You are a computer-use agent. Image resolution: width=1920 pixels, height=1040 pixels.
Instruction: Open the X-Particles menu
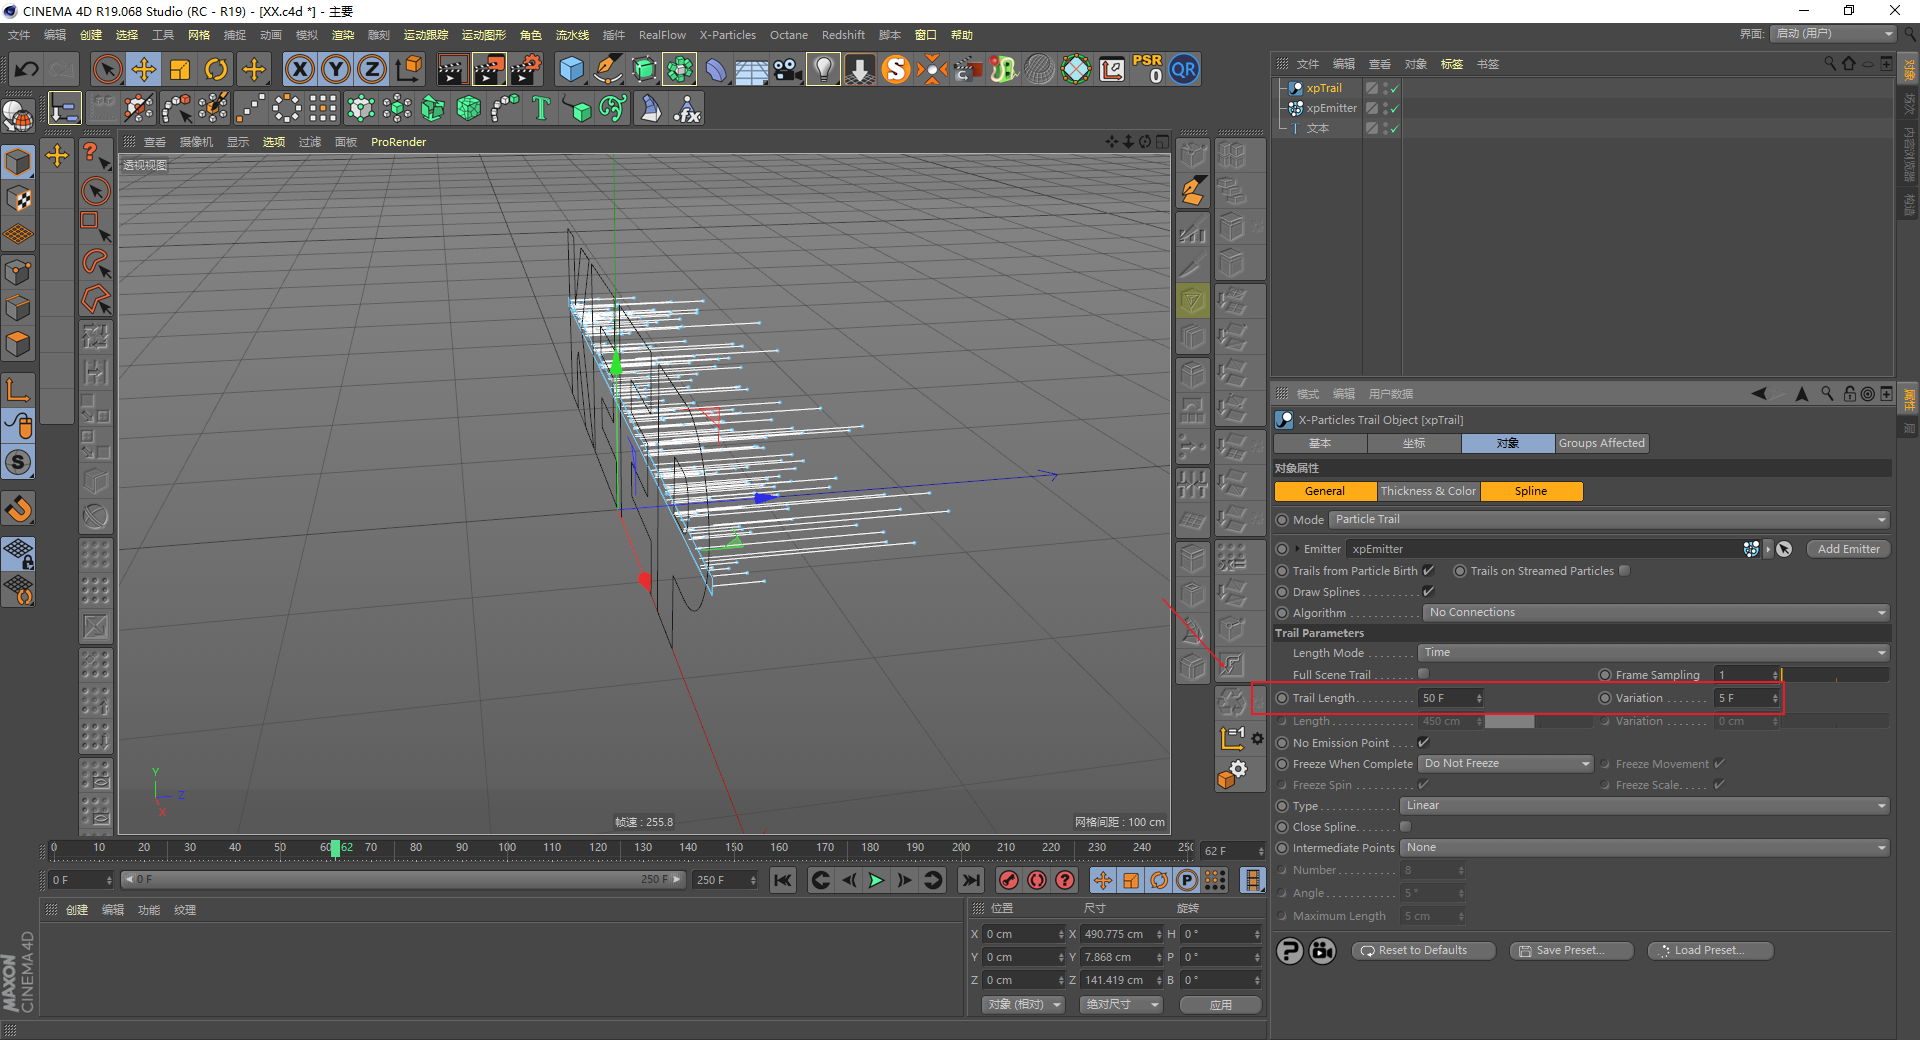(x=728, y=35)
